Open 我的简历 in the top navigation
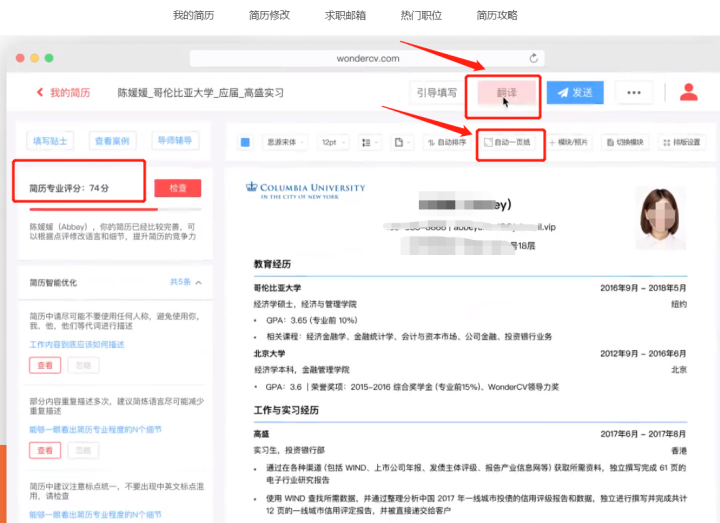 pos(193,16)
